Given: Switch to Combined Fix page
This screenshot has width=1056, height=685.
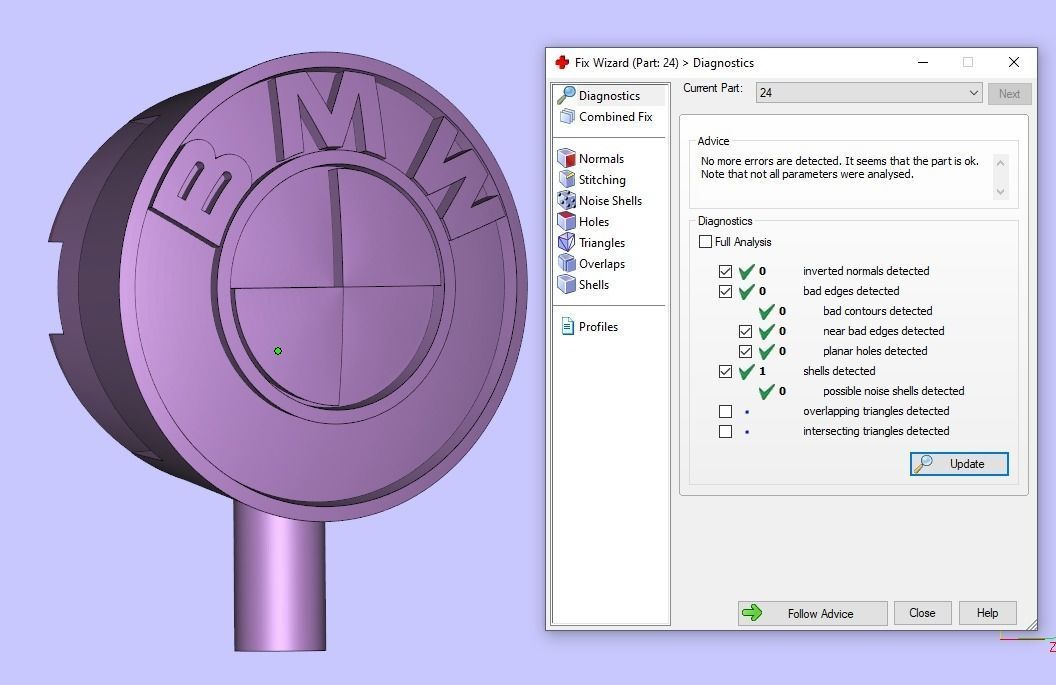Looking at the screenshot, I should pos(616,117).
